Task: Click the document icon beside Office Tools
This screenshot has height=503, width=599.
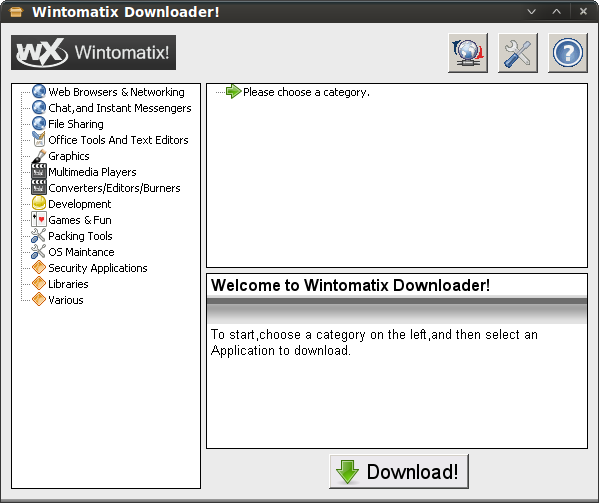Action: [x=39, y=139]
